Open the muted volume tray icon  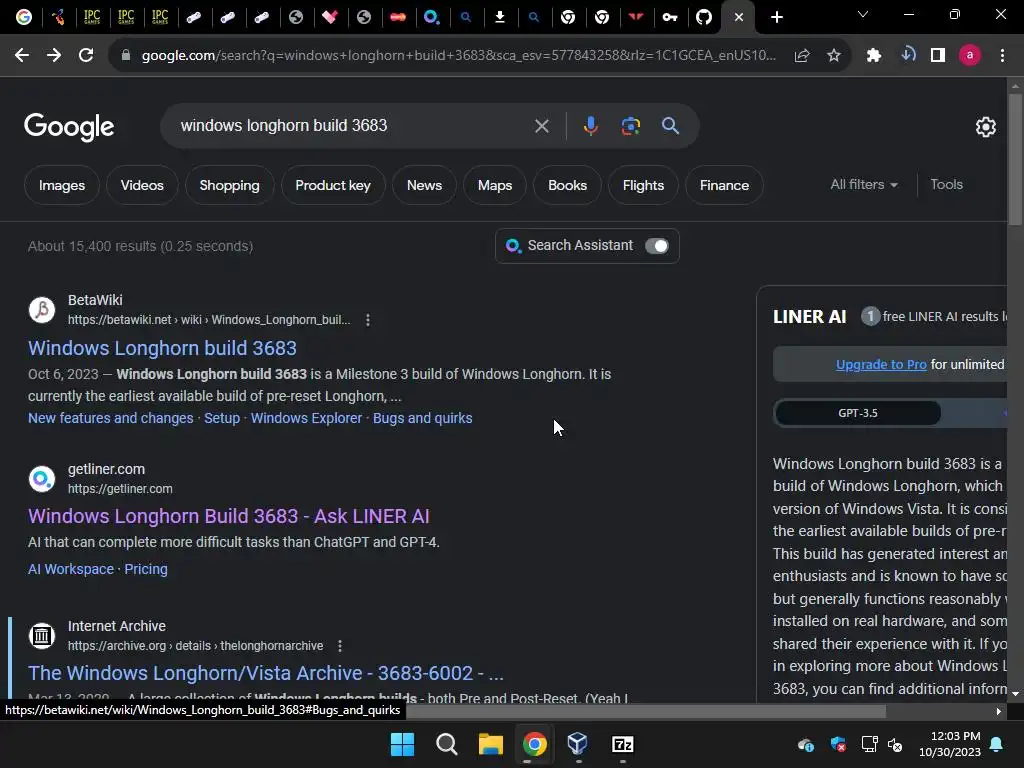tap(895, 744)
